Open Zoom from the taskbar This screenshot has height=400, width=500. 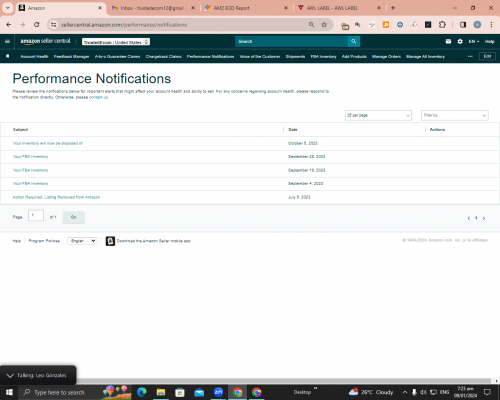218,392
